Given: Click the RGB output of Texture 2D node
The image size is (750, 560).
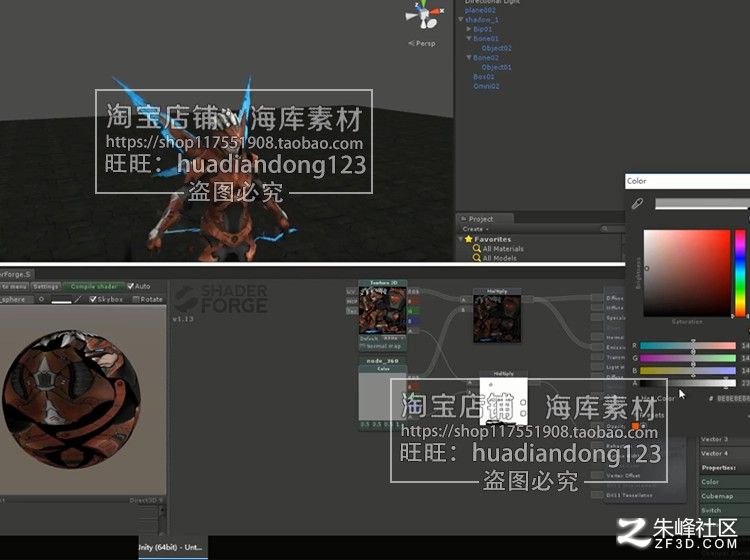Looking at the screenshot, I should 414,291.
